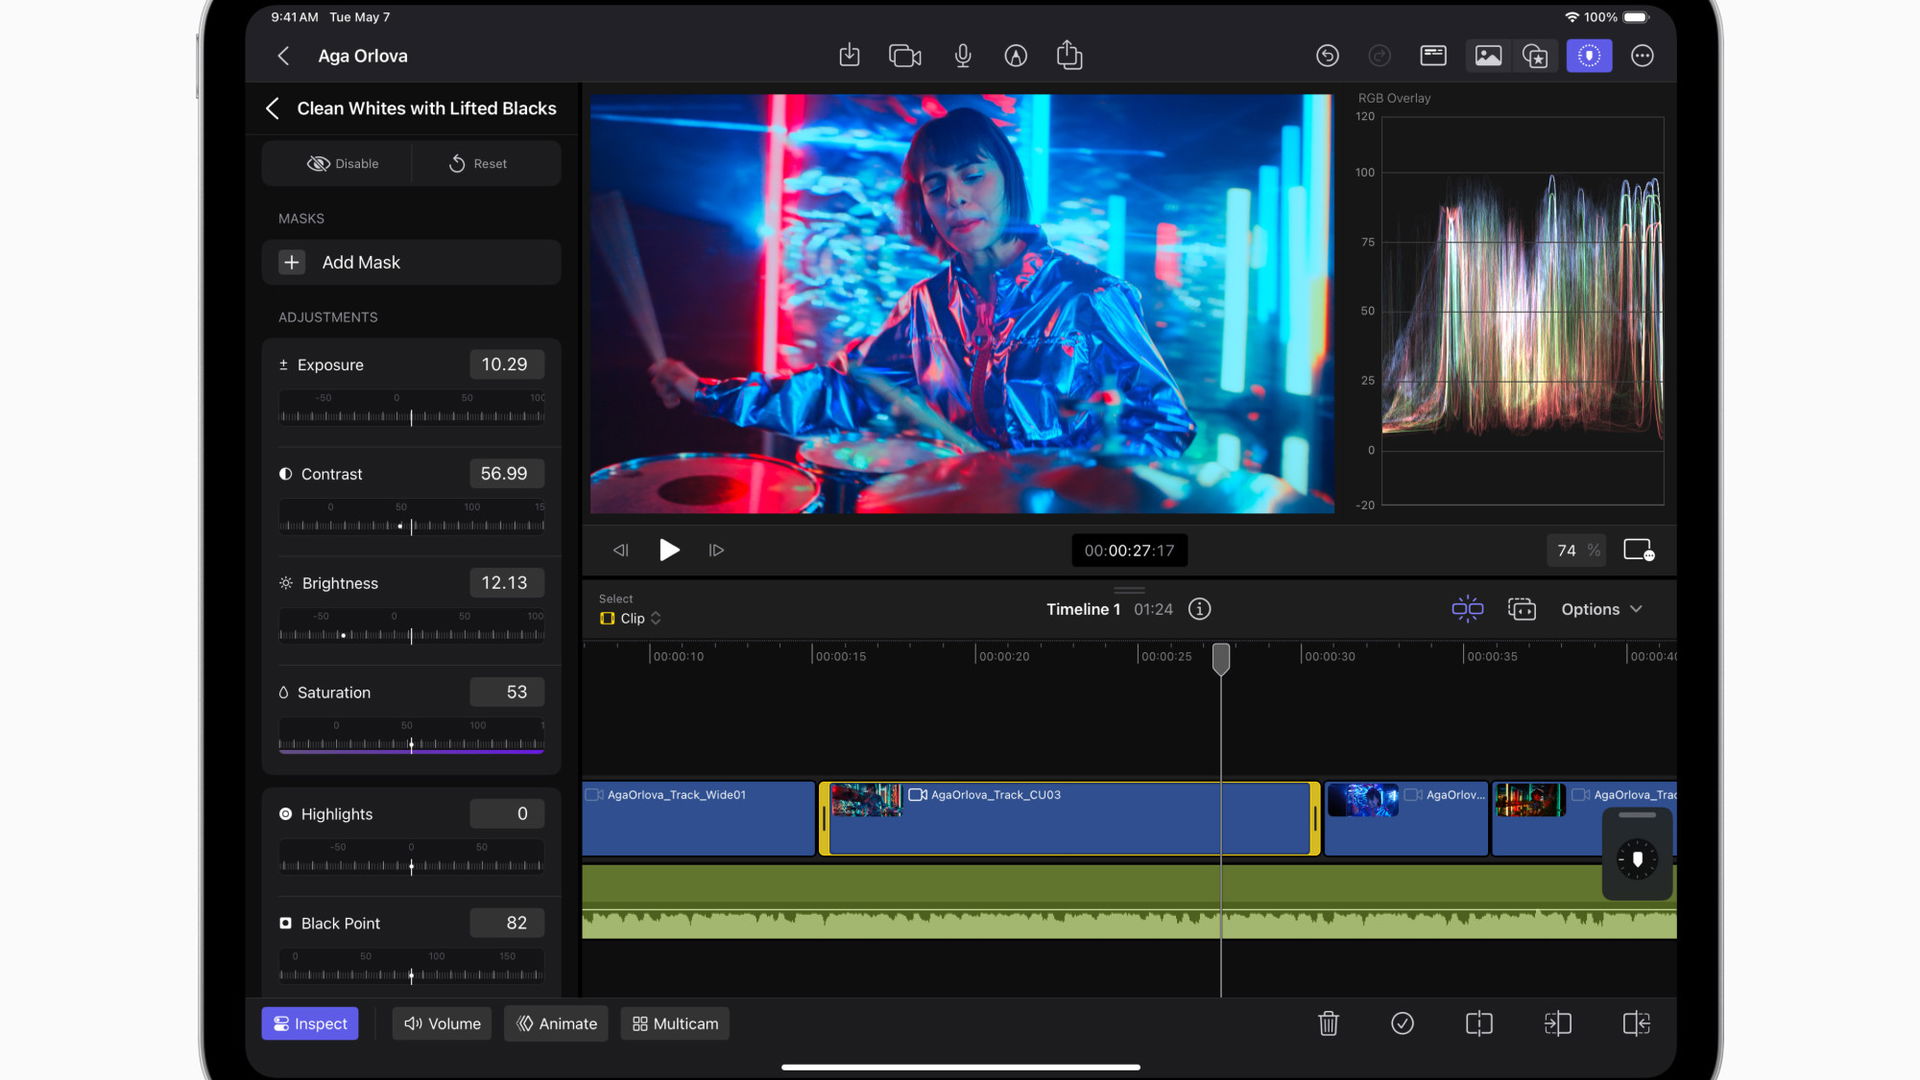Open the camera record icon
1920x1080 pixels.
click(x=905, y=56)
